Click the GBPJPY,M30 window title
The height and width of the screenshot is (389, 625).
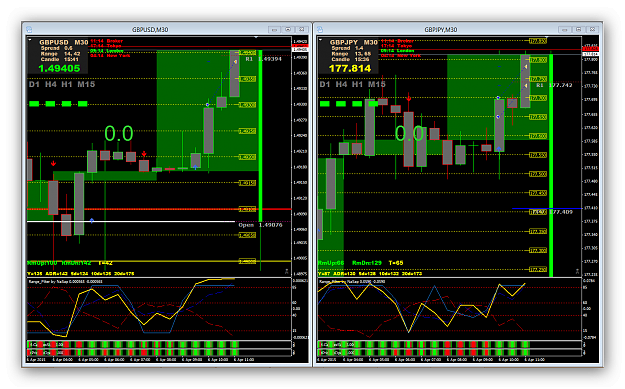440,29
